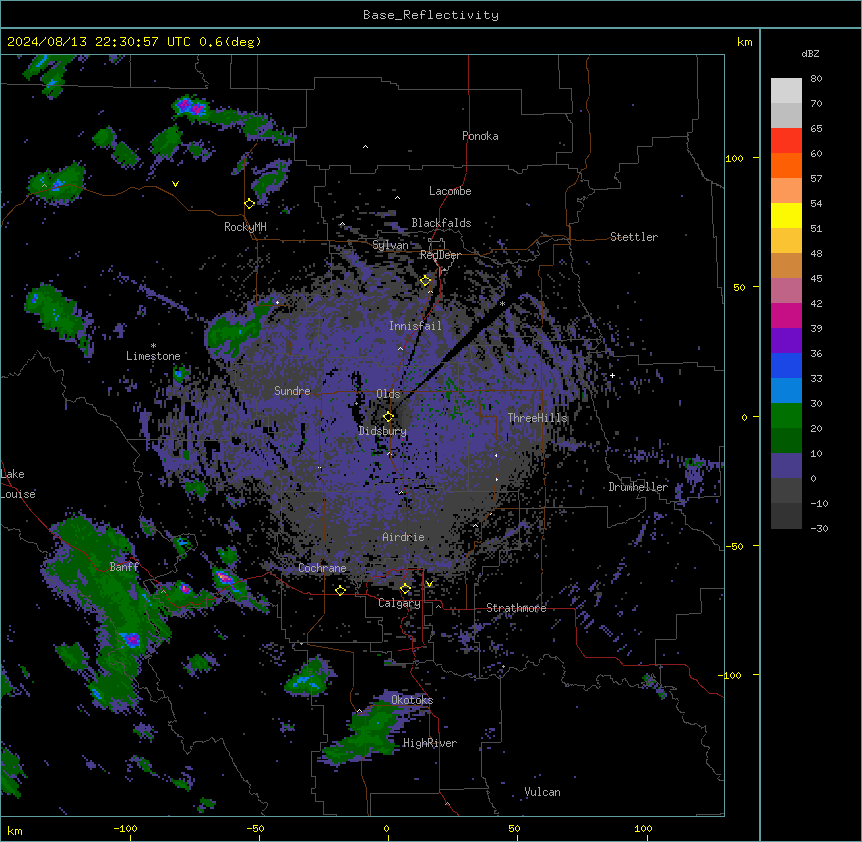862x842 pixels.
Task: Click the yellow diamond marker above Calgary
Action: [405, 589]
